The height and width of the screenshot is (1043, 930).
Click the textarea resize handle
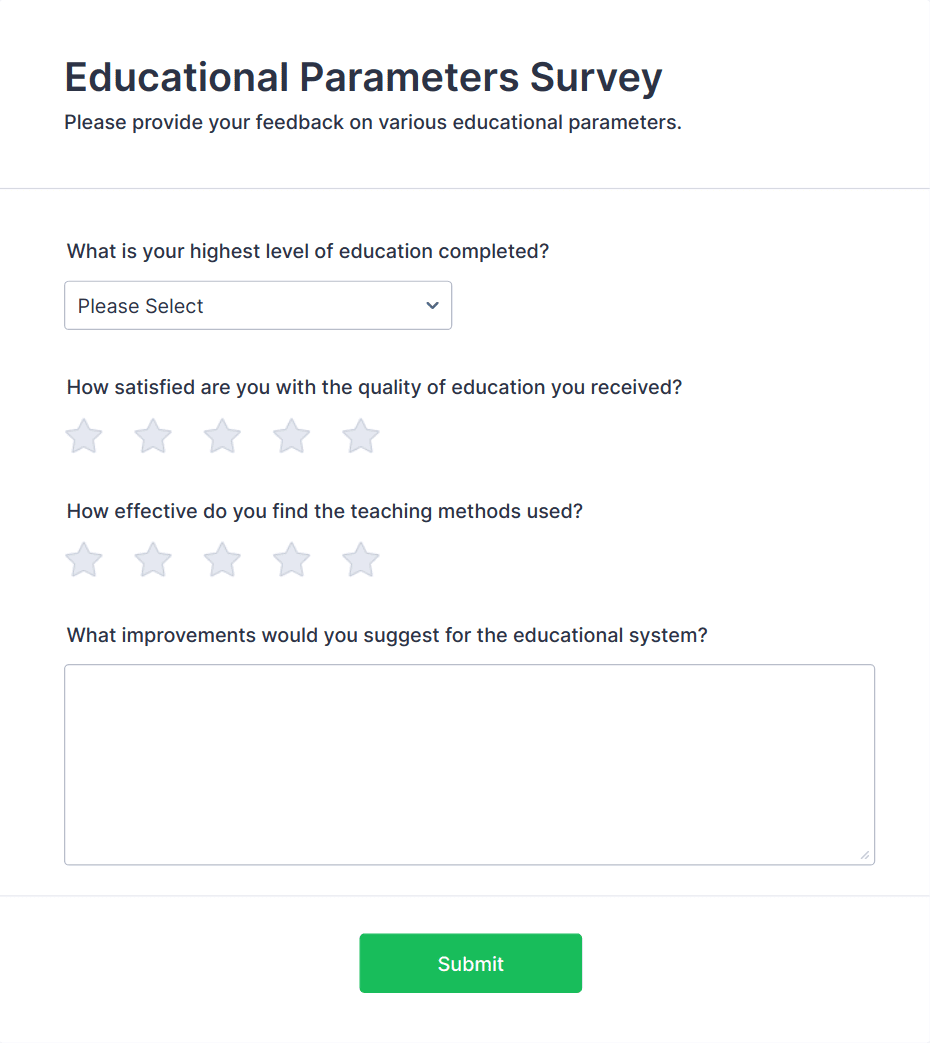coord(864,855)
